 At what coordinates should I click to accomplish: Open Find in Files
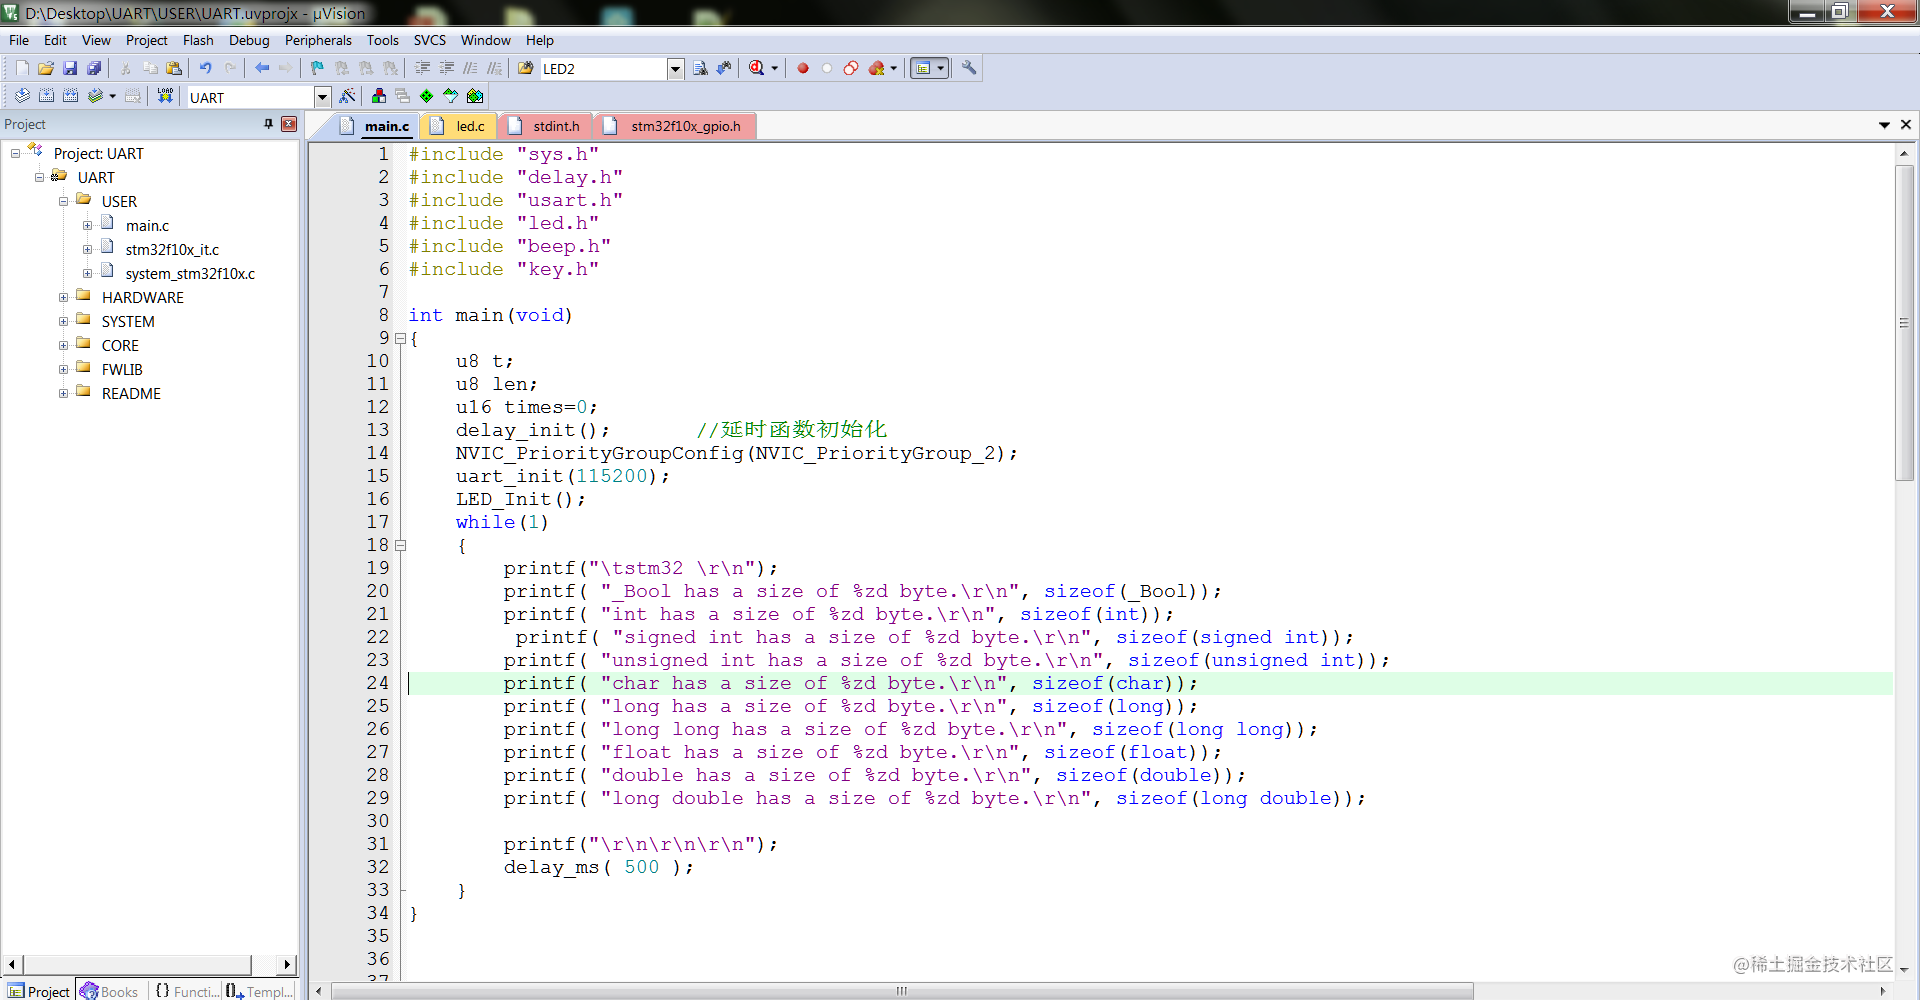point(526,68)
